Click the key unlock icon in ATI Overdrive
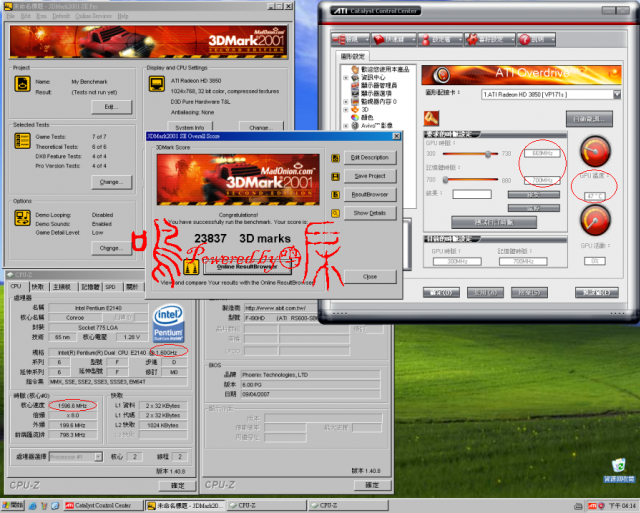 pos(431,118)
